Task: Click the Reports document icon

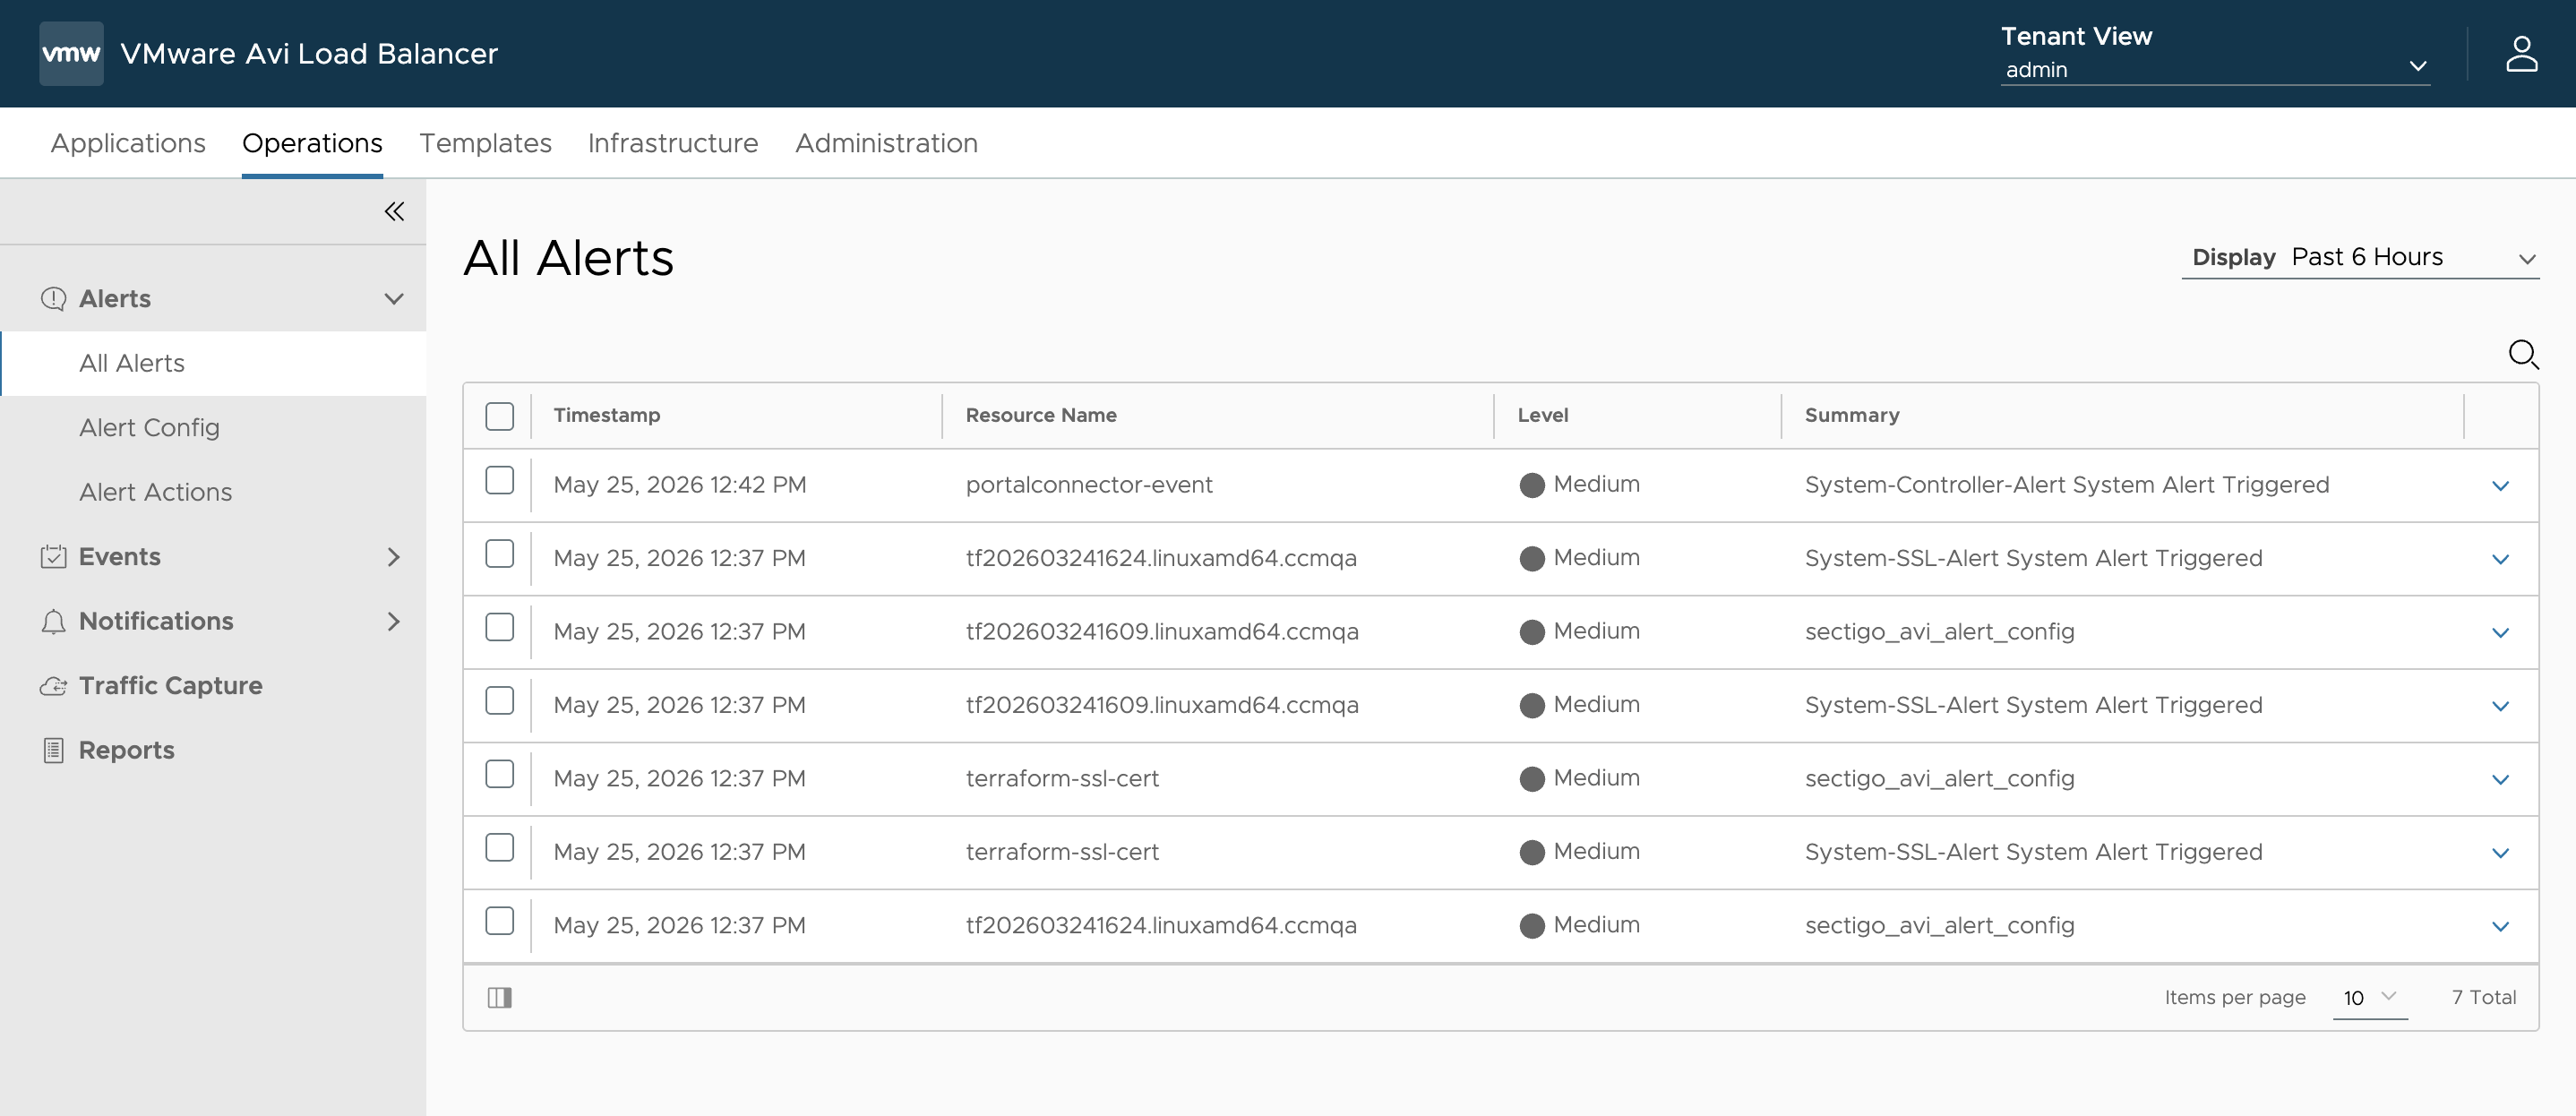Action: point(53,750)
